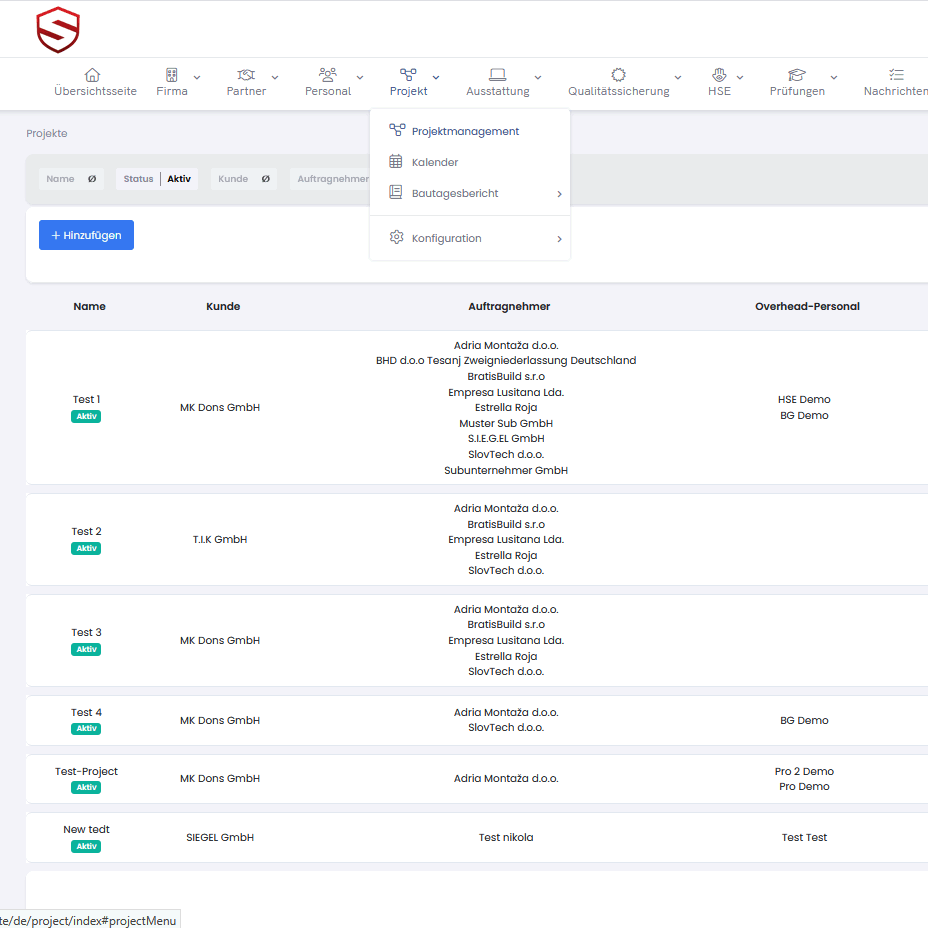Viewport: 928px width, 928px height.
Task: Select the HSE hand icon
Action: 719,75
